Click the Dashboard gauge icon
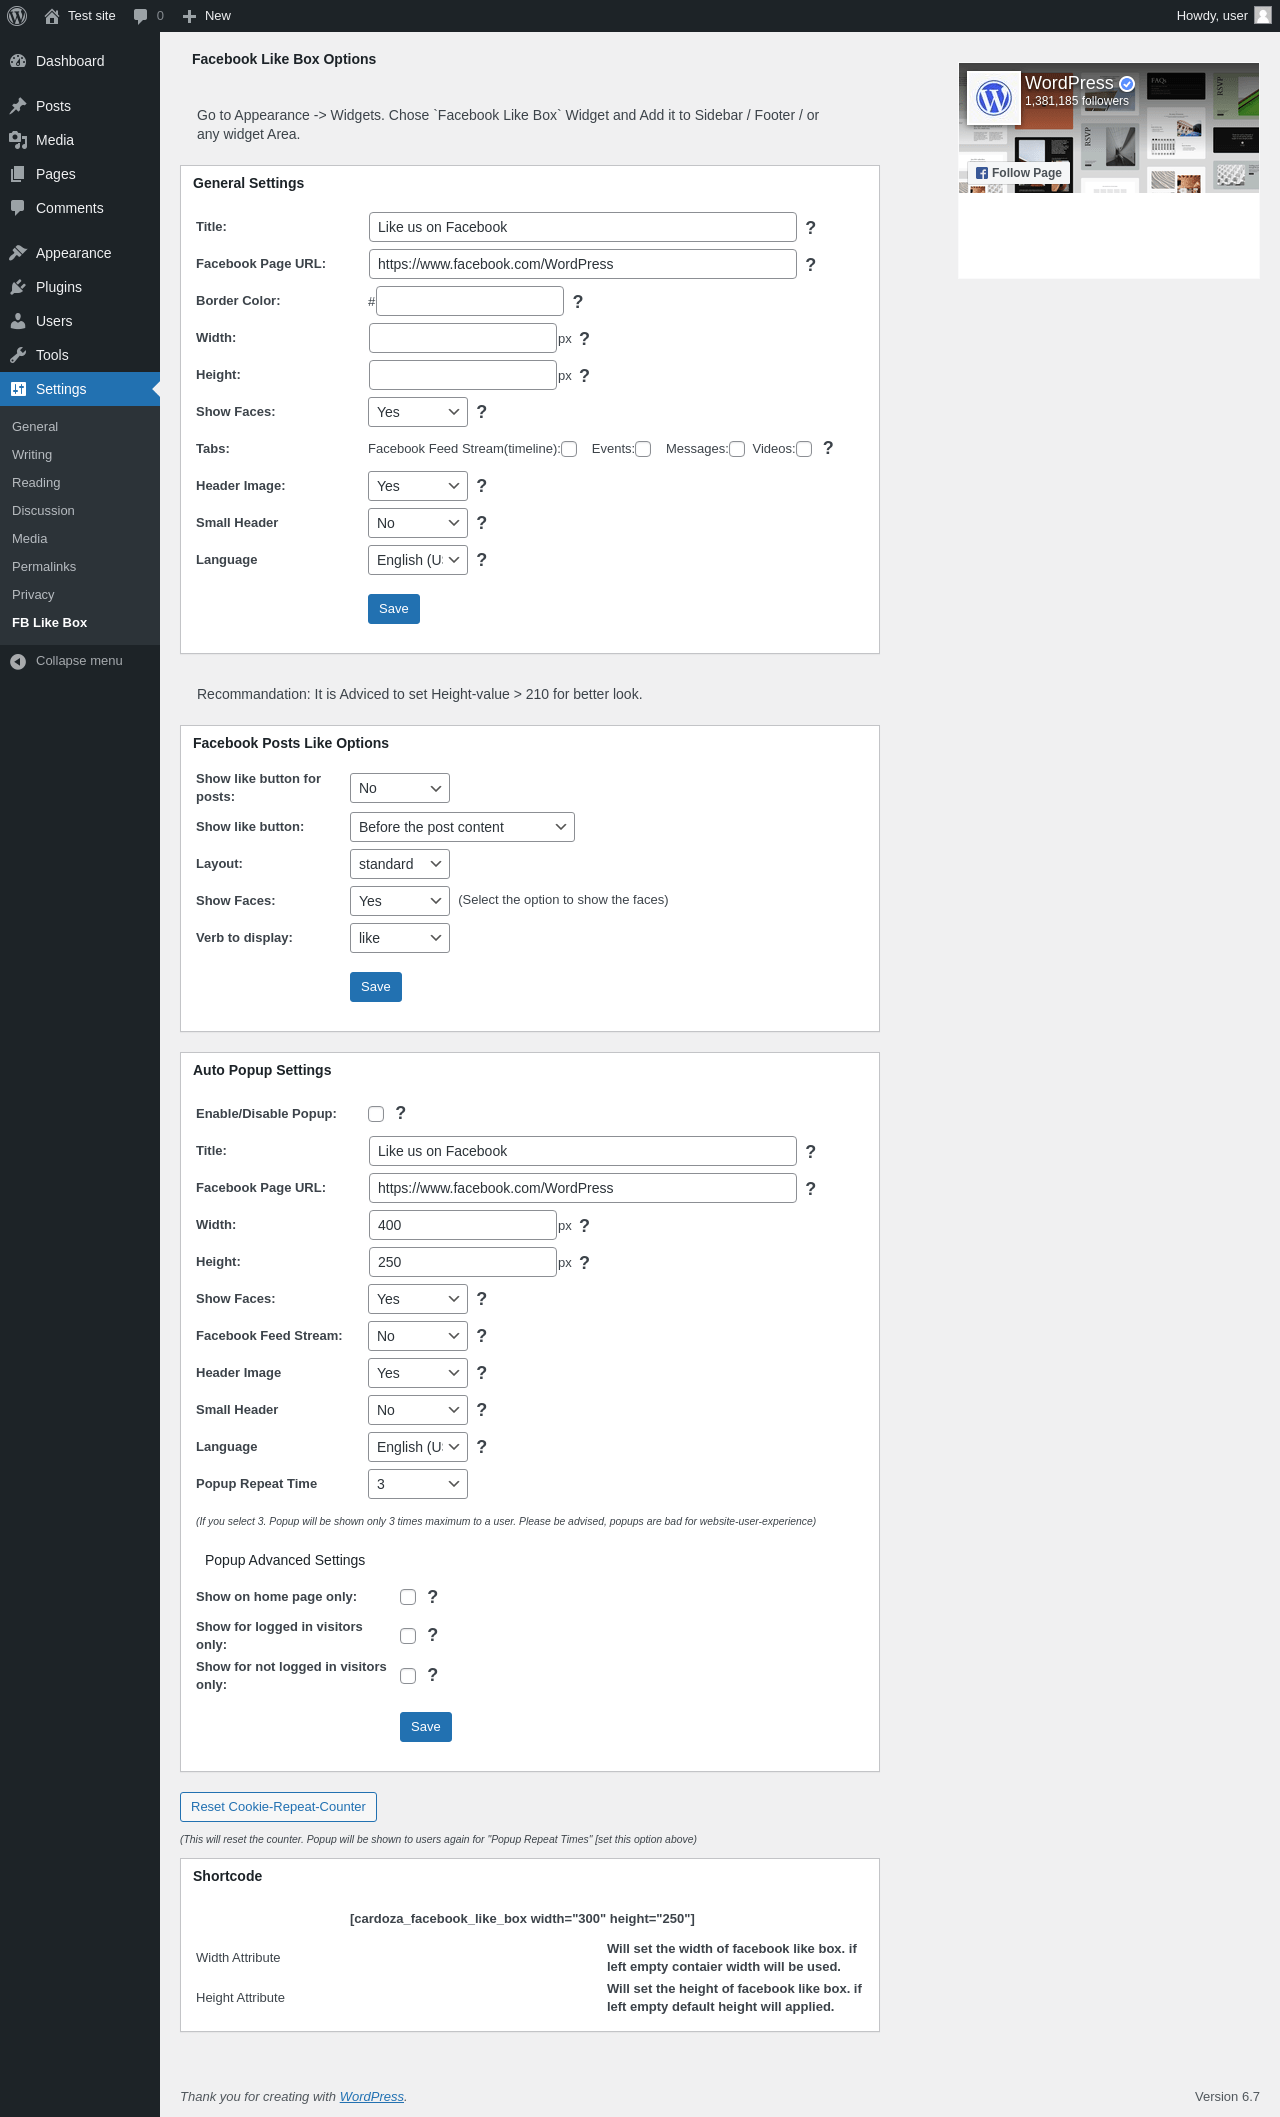The width and height of the screenshot is (1280, 2117). 18,61
